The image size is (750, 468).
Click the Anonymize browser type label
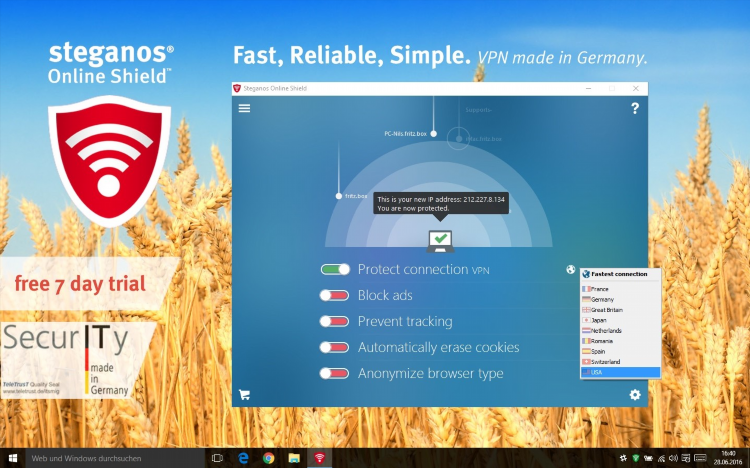(430, 373)
